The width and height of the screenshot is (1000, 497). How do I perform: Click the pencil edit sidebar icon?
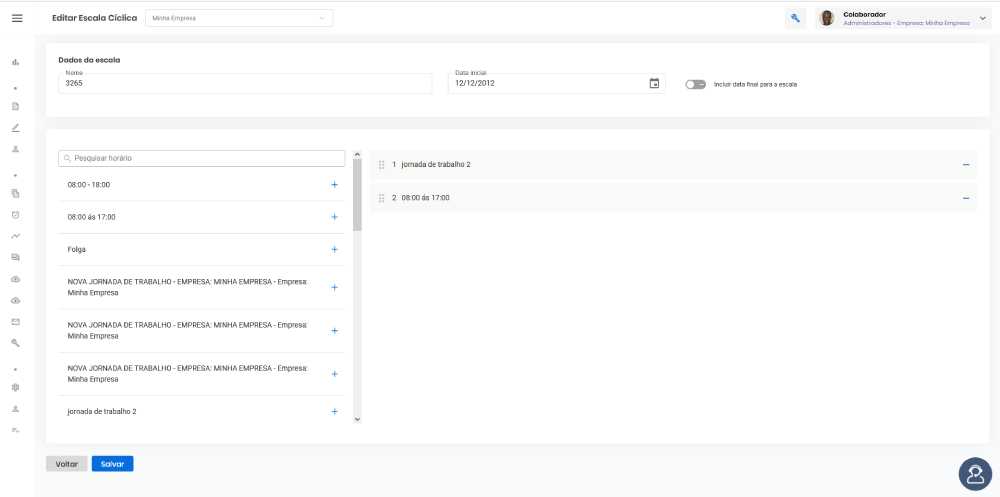16,128
